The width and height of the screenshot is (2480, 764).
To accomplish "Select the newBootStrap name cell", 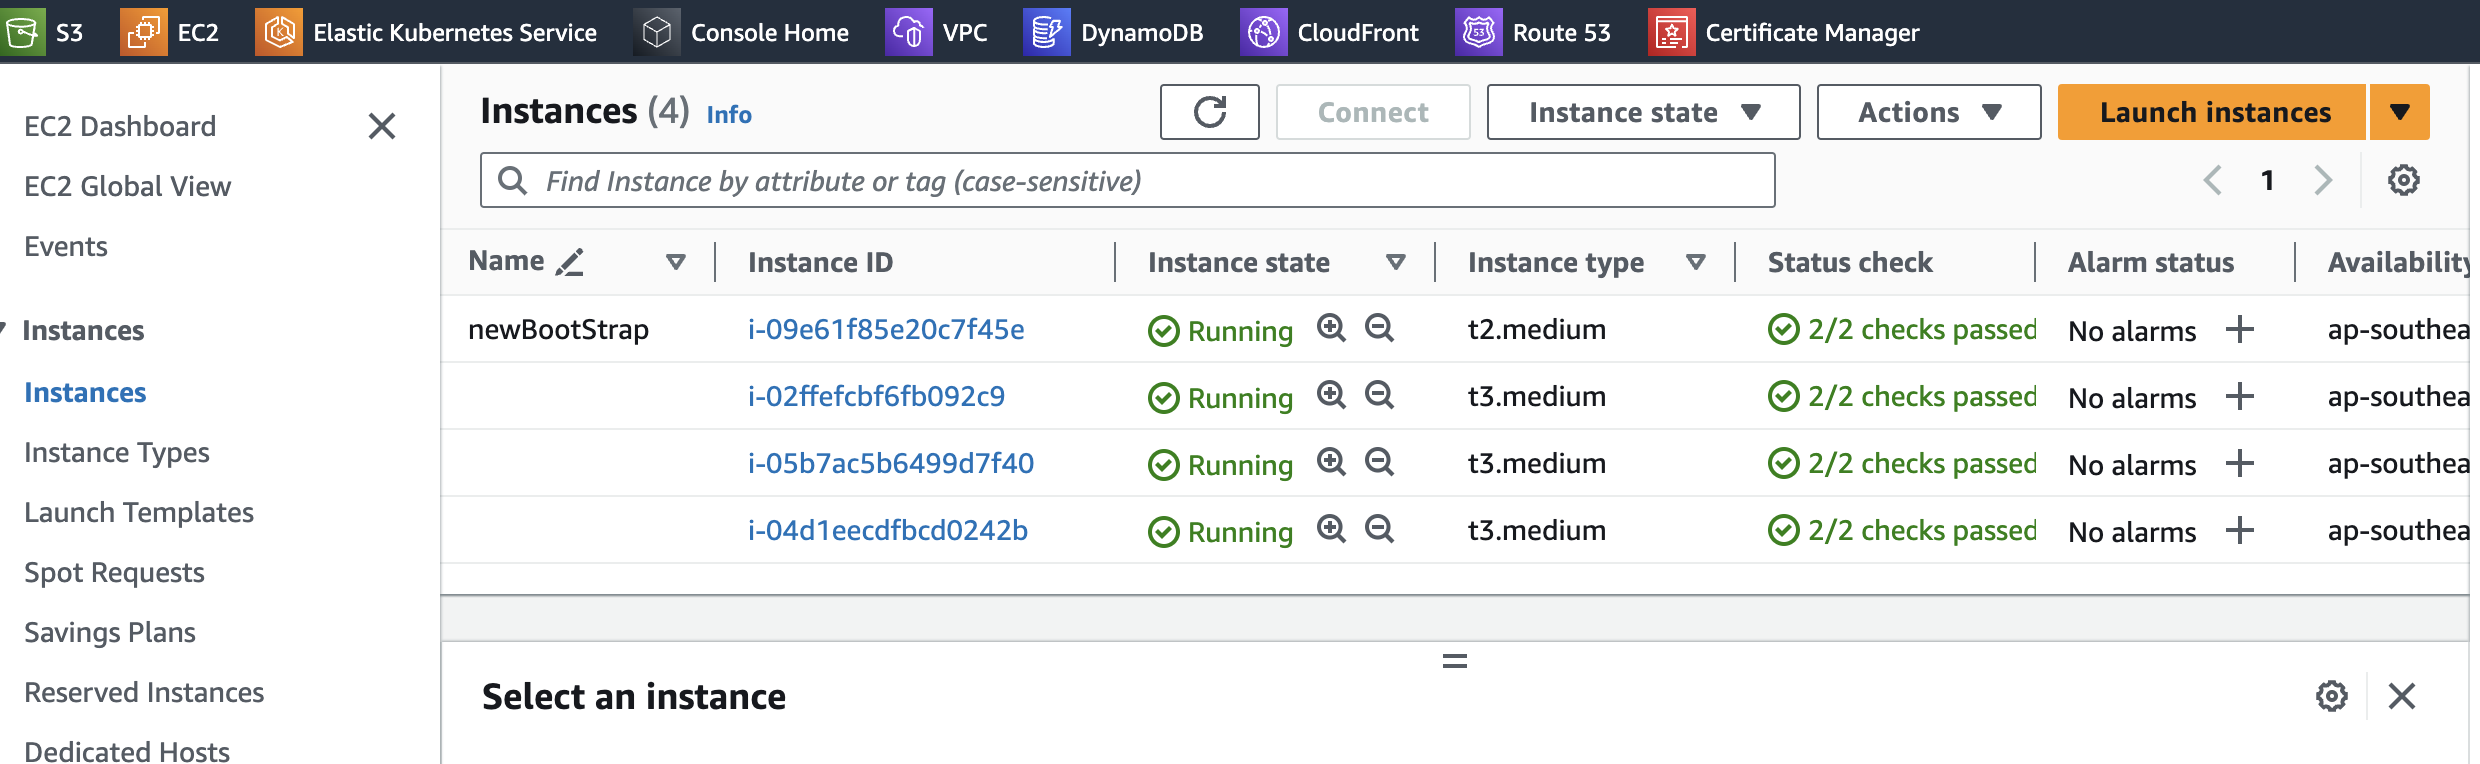I will 558,329.
